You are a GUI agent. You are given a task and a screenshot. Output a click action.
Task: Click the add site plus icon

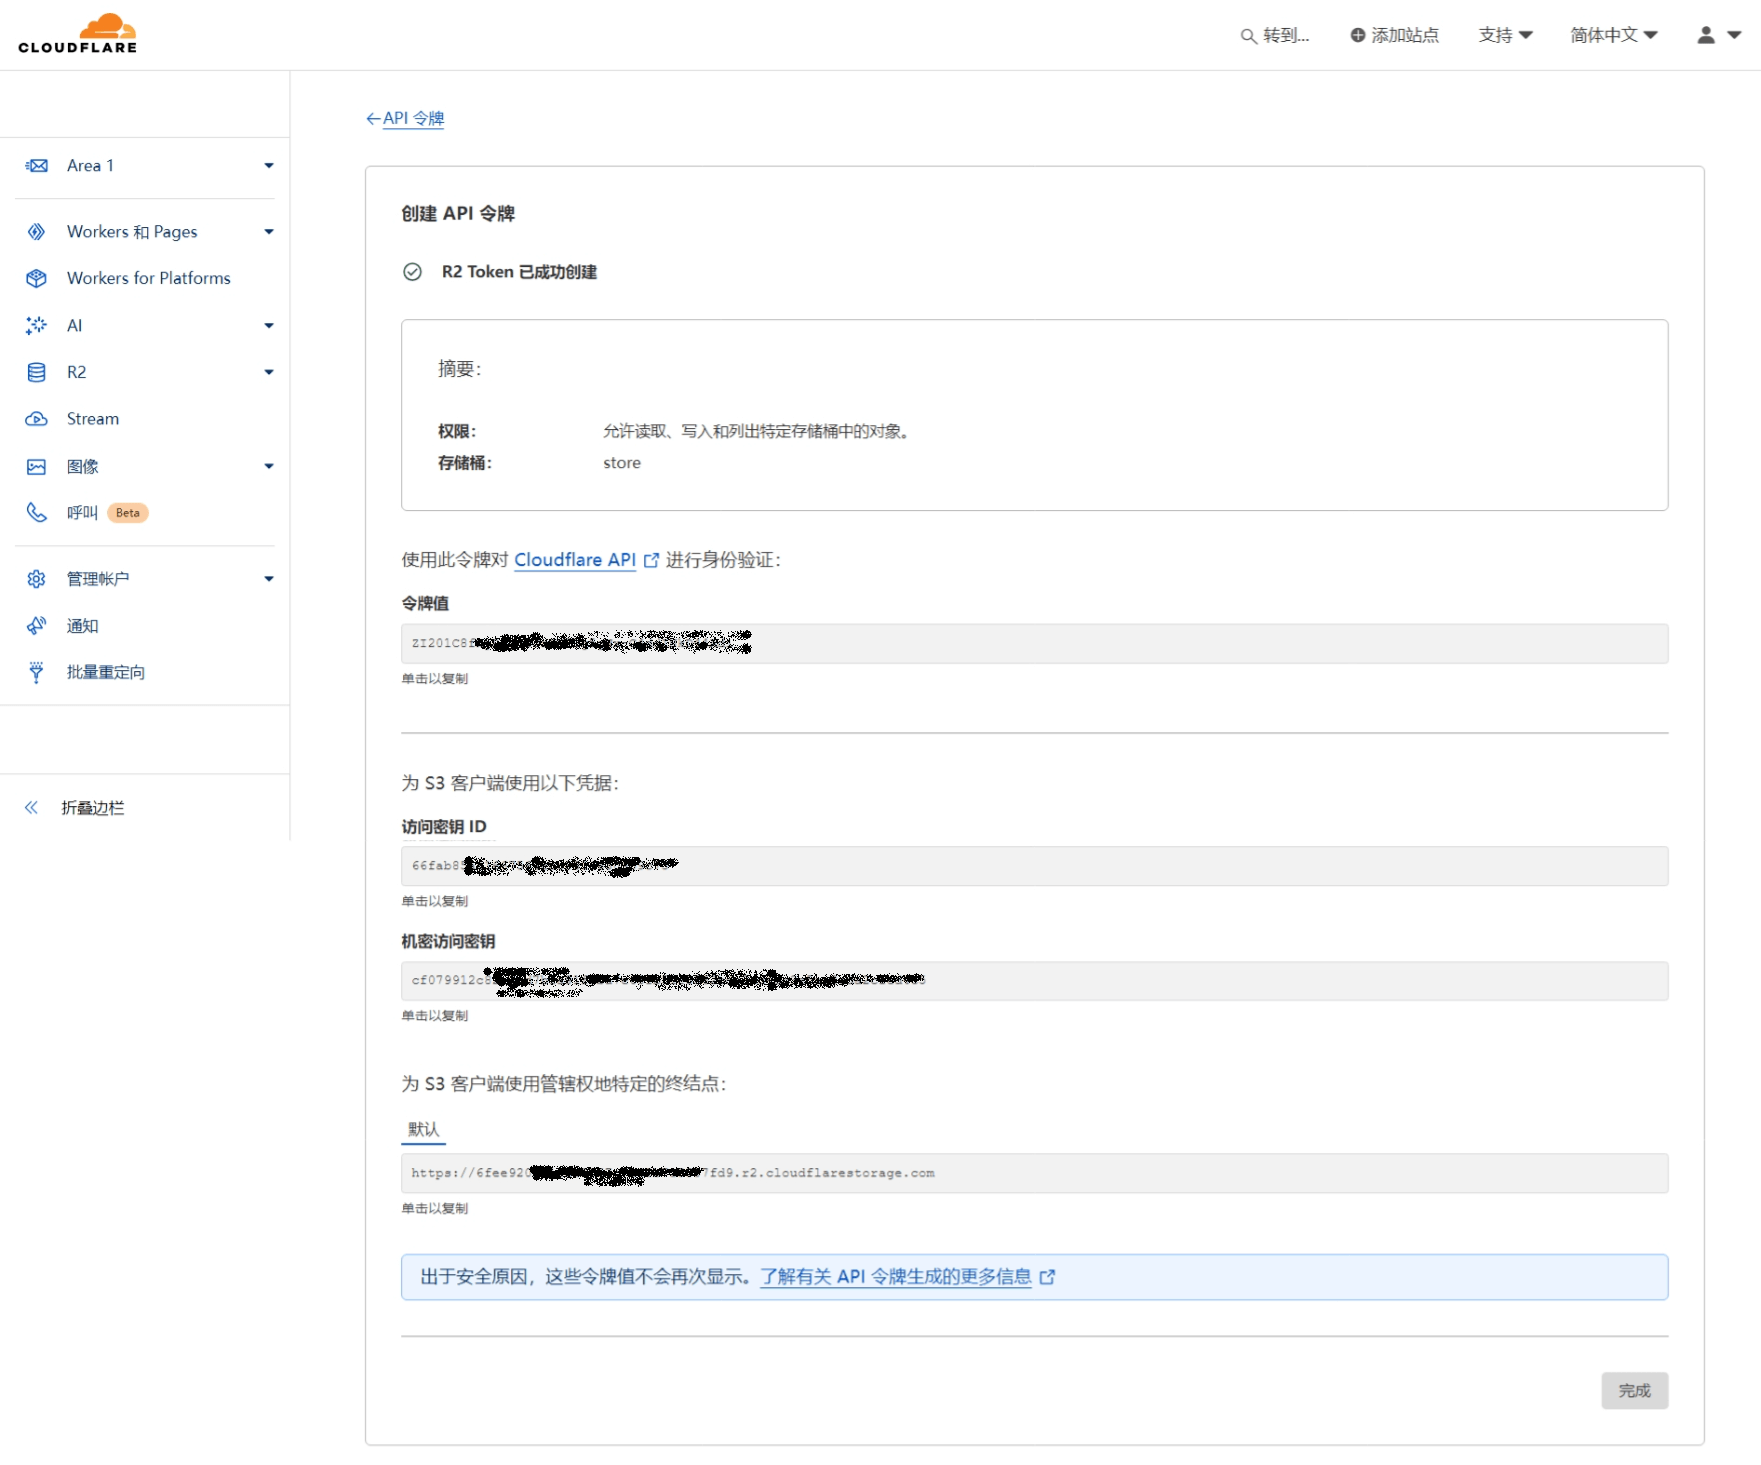point(1358,35)
